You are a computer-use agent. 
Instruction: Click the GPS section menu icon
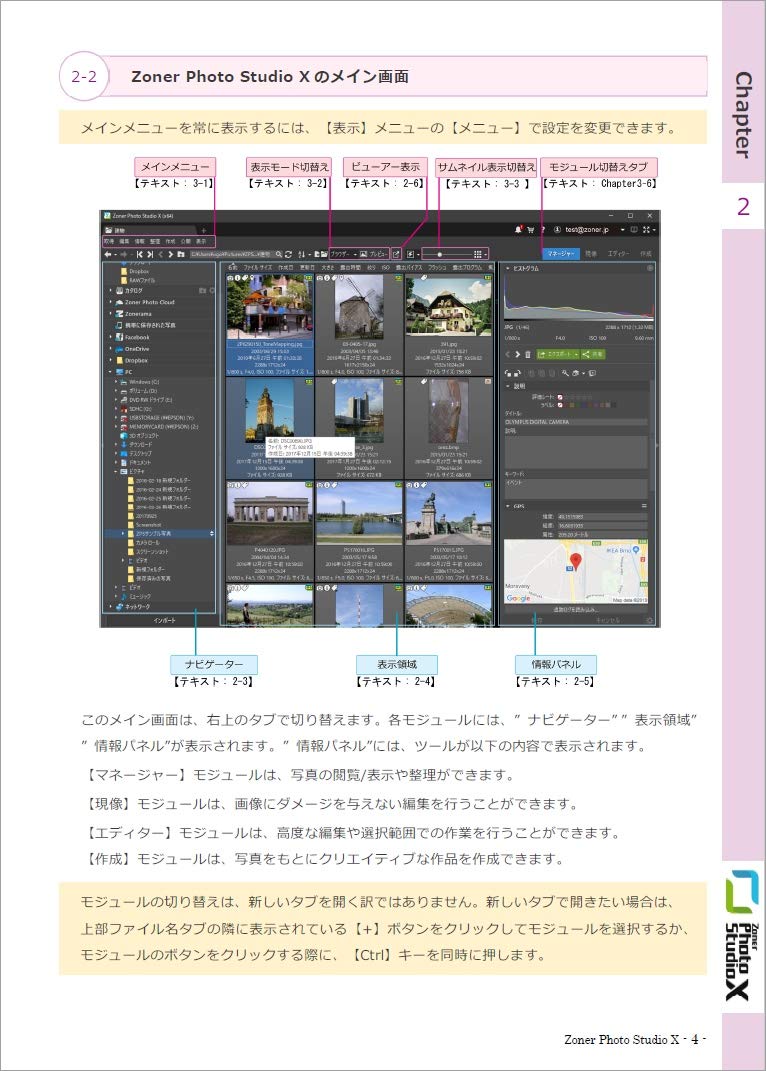(x=644, y=506)
